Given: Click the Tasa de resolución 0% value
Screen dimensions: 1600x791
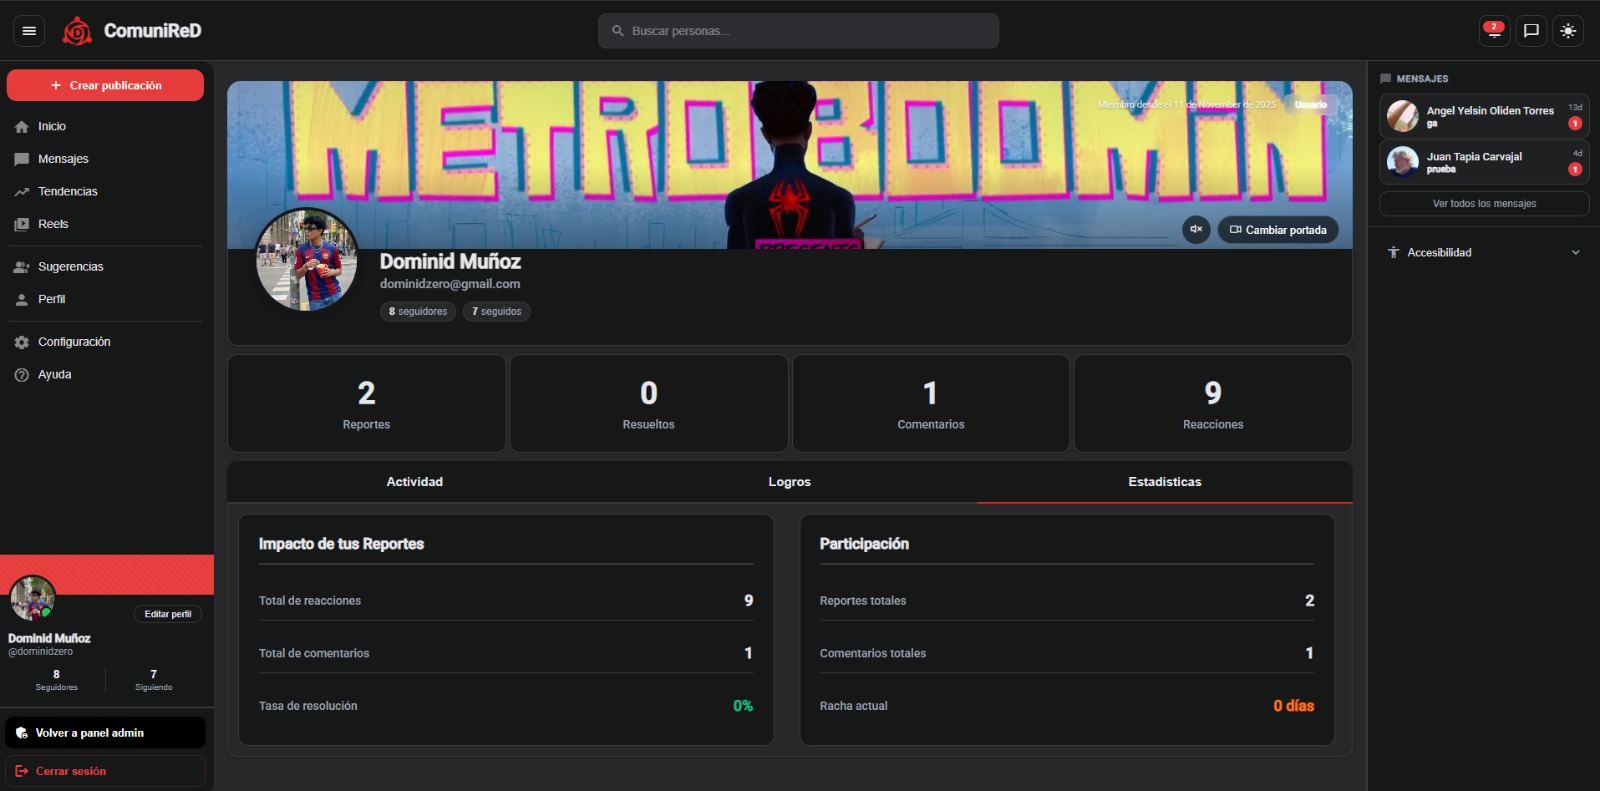Looking at the screenshot, I should tap(743, 706).
